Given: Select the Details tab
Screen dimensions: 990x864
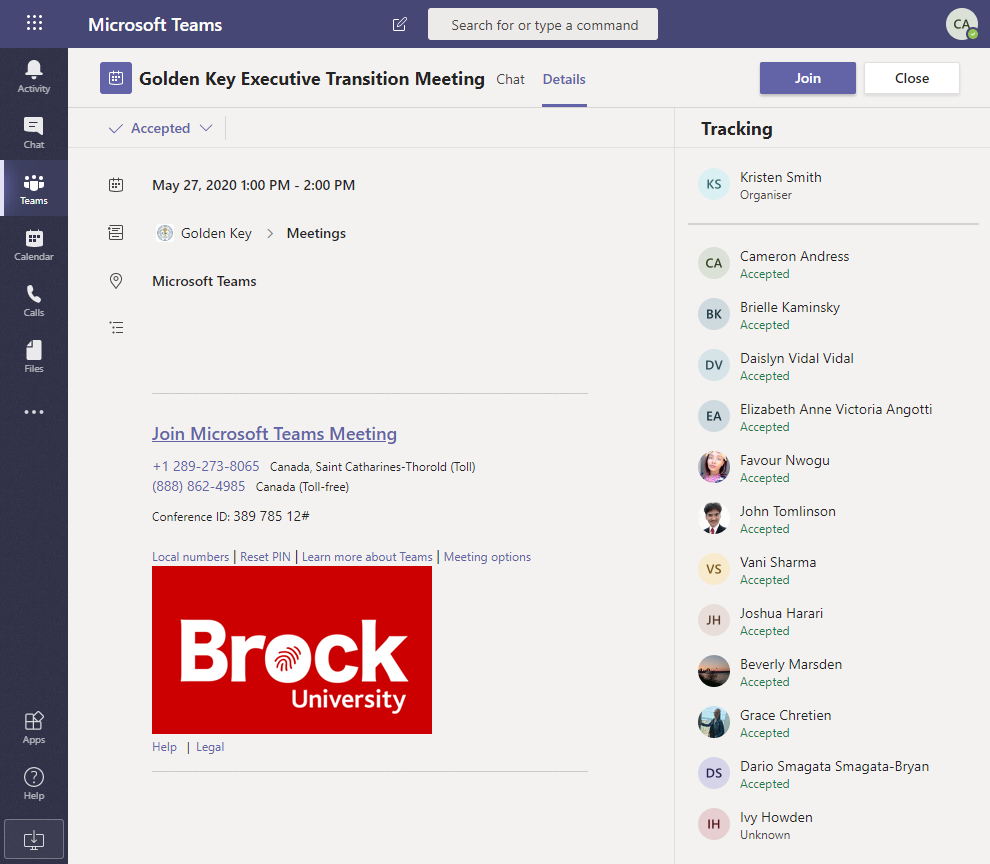Looking at the screenshot, I should (564, 79).
